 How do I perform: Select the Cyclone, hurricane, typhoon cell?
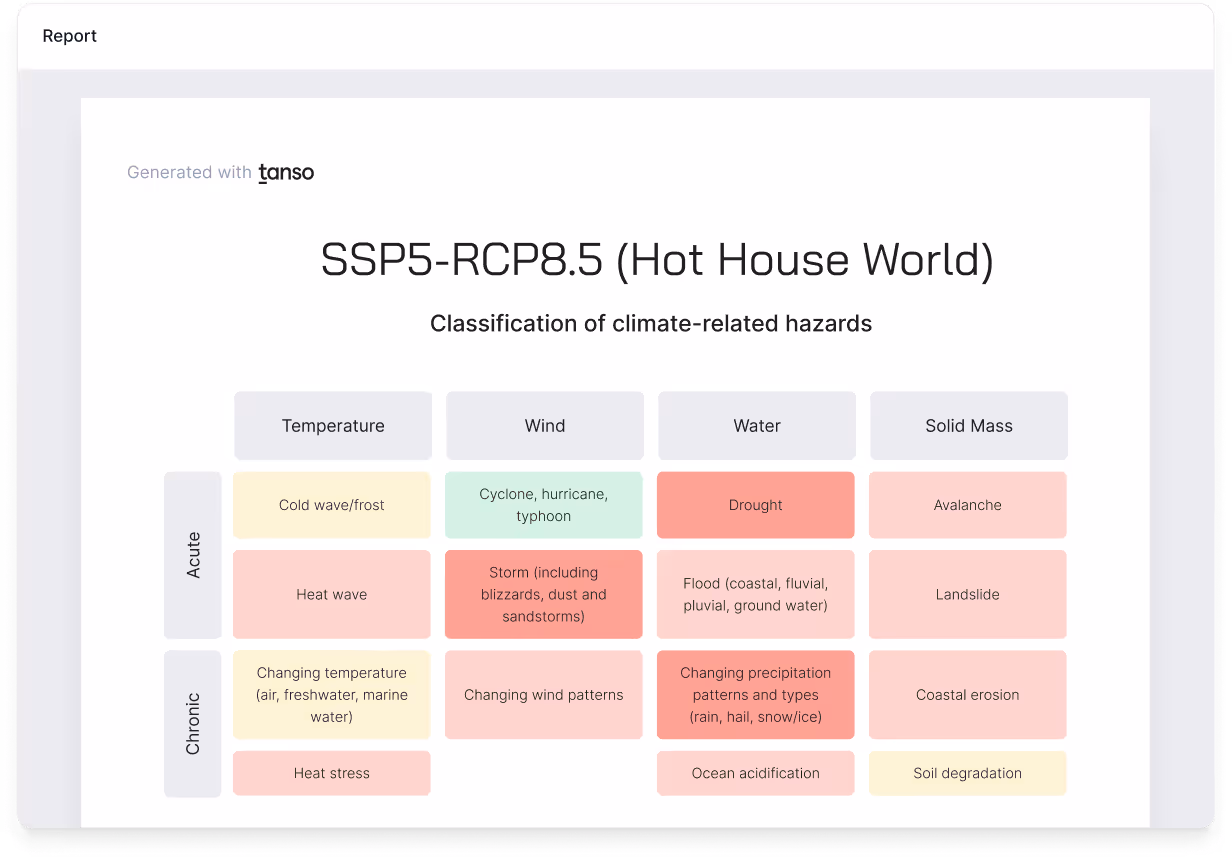point(544,505)
